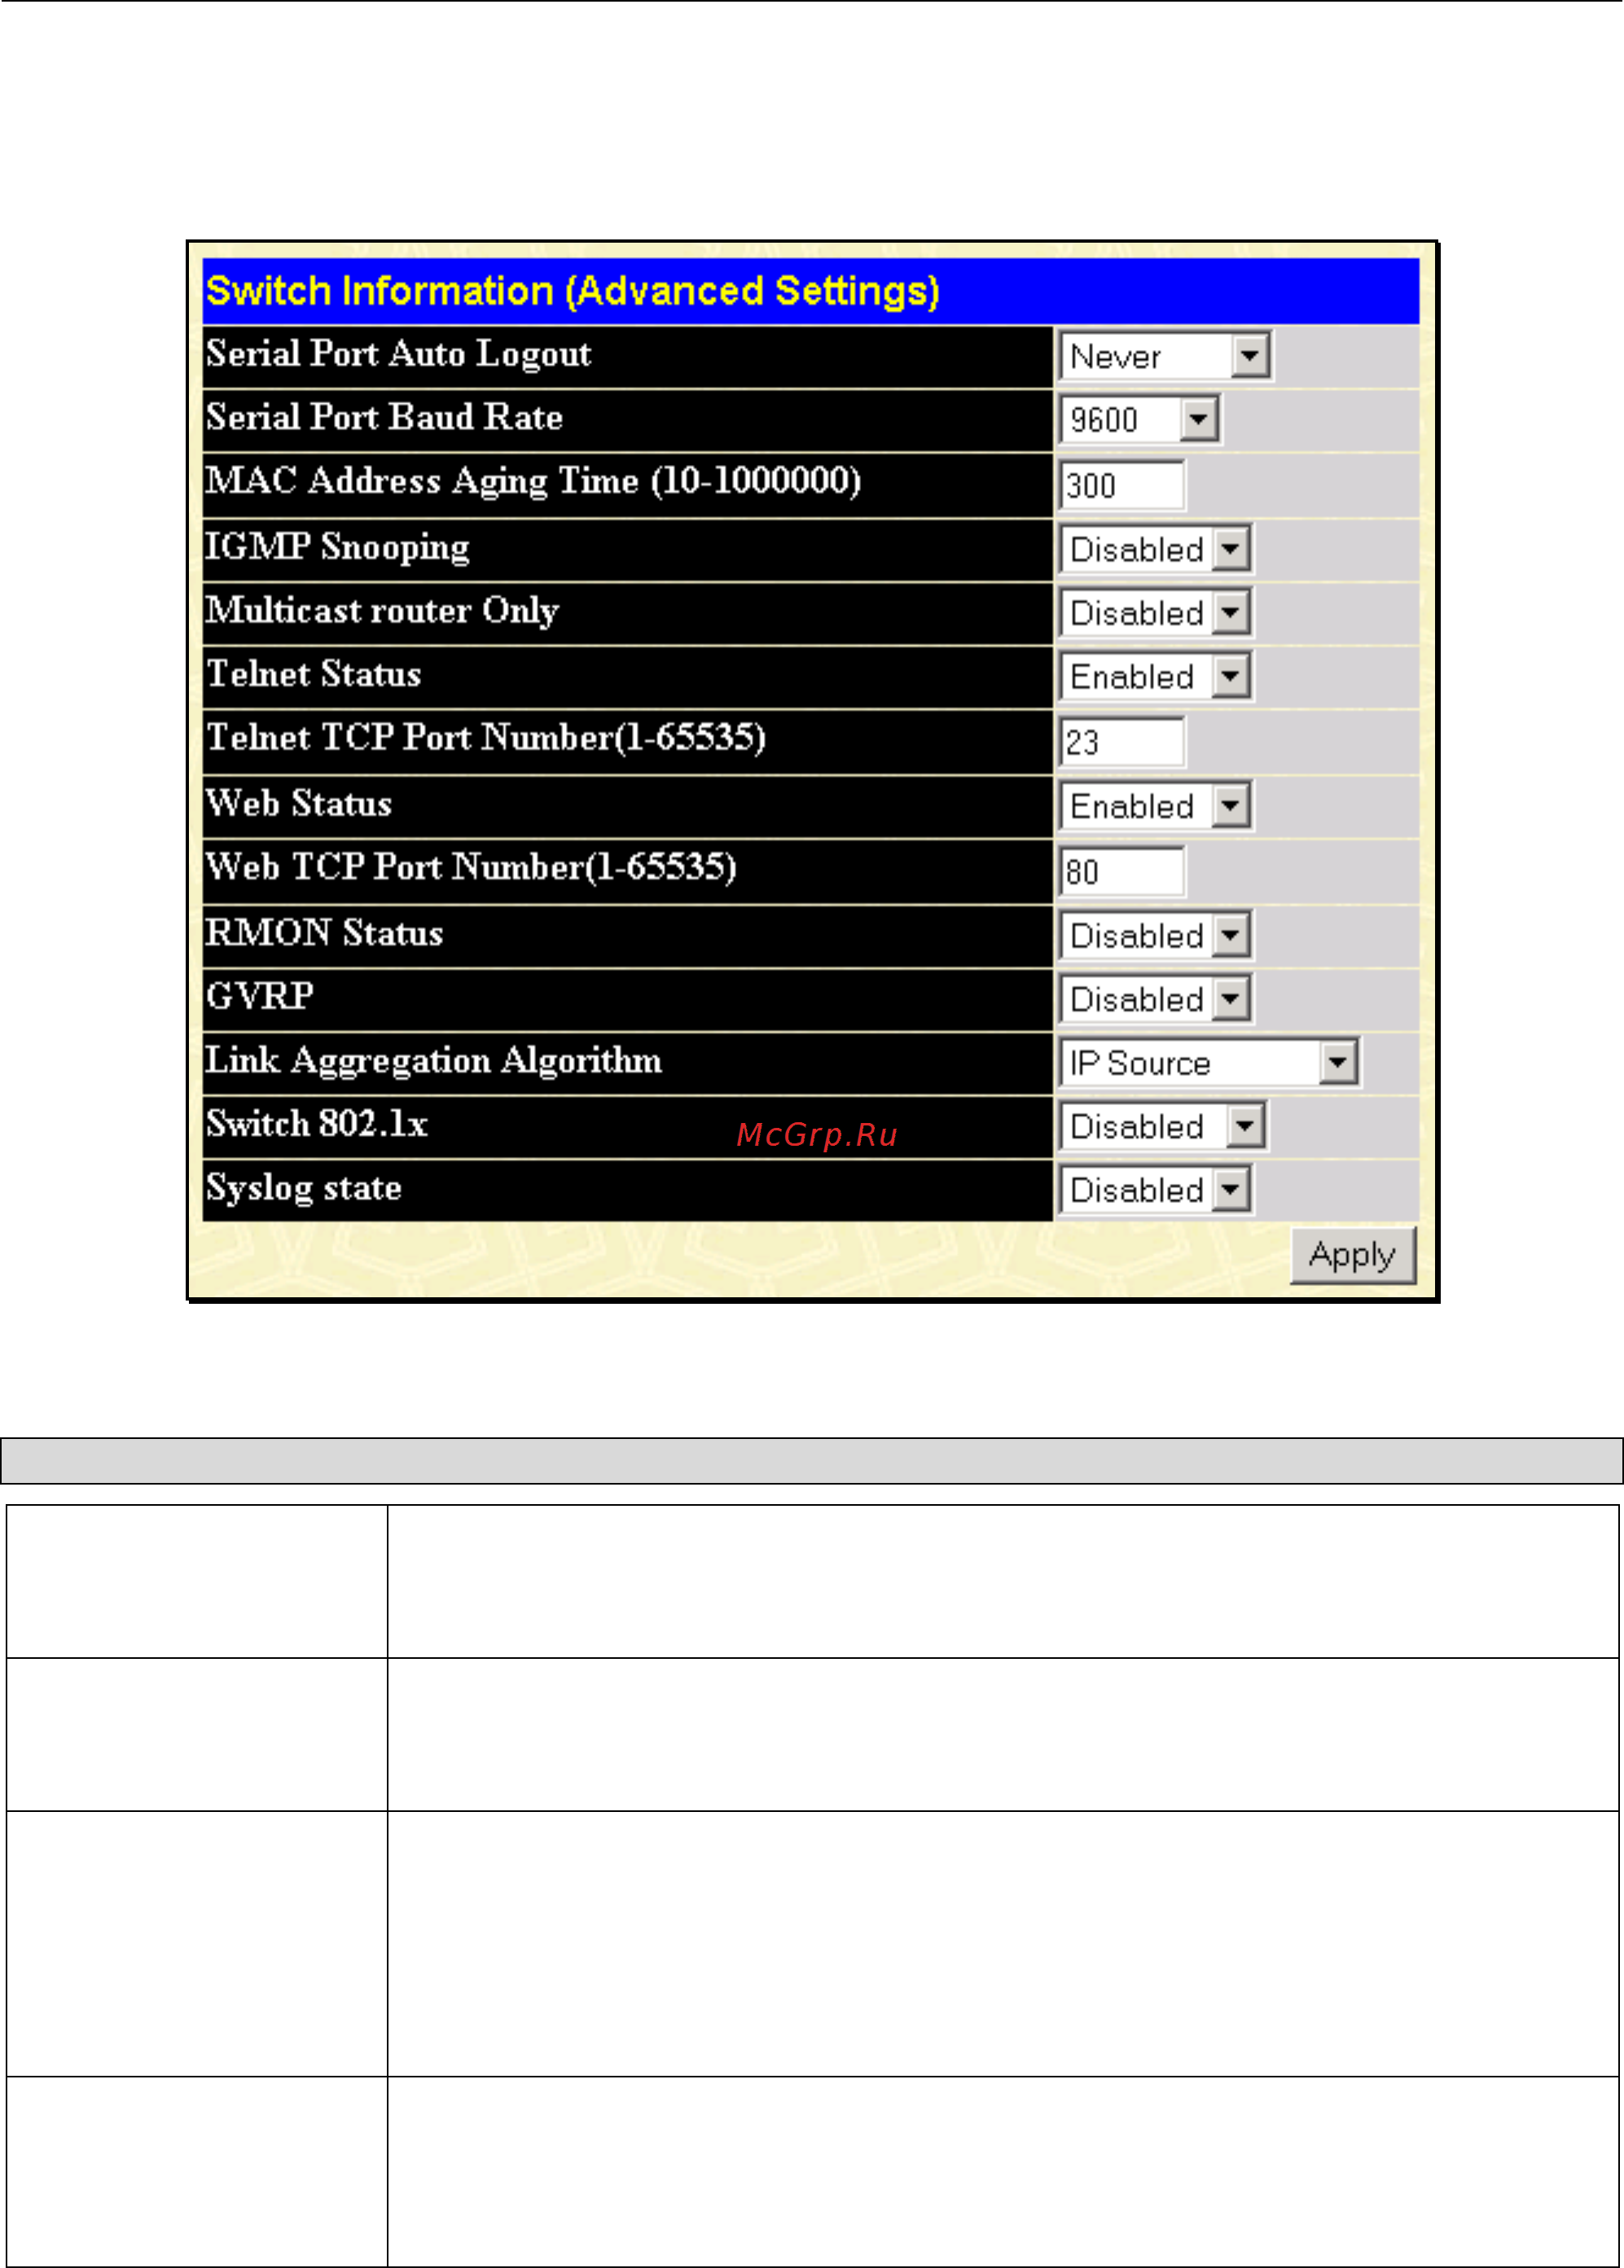Open the Switch 802.1x dropdown
The image size is (1624, 2268).
pos(1162,1127)
